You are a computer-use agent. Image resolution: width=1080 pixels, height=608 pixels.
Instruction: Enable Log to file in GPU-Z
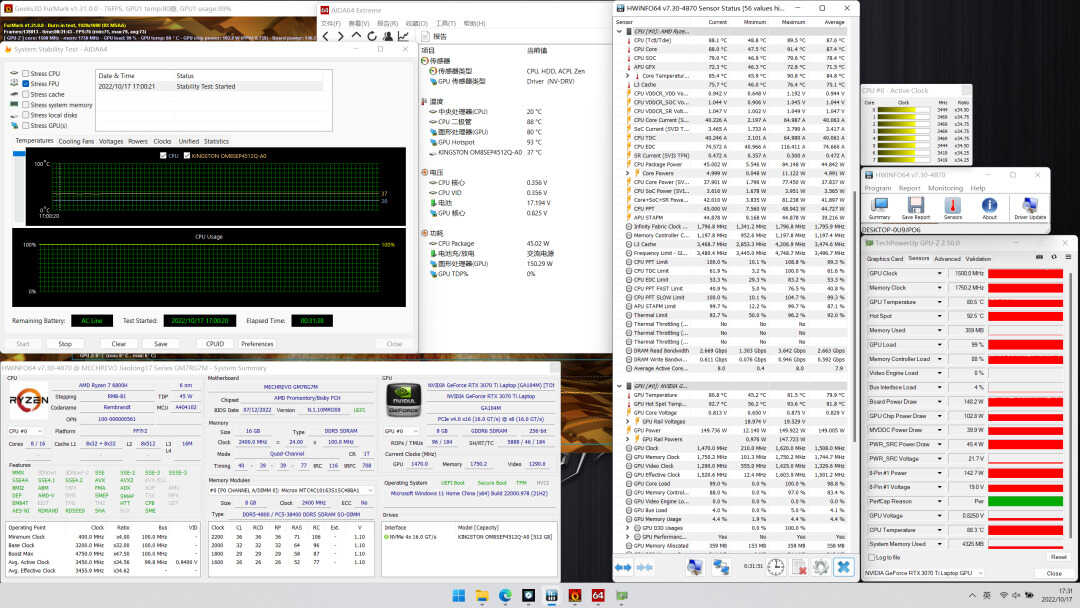tap(872, 557)
